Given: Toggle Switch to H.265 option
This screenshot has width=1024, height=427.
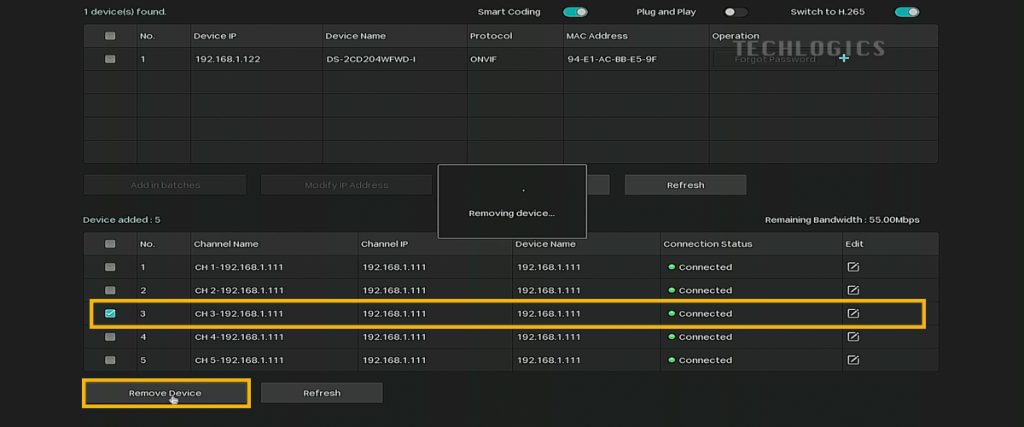Looking at the screenshot, I should point(906,12).
